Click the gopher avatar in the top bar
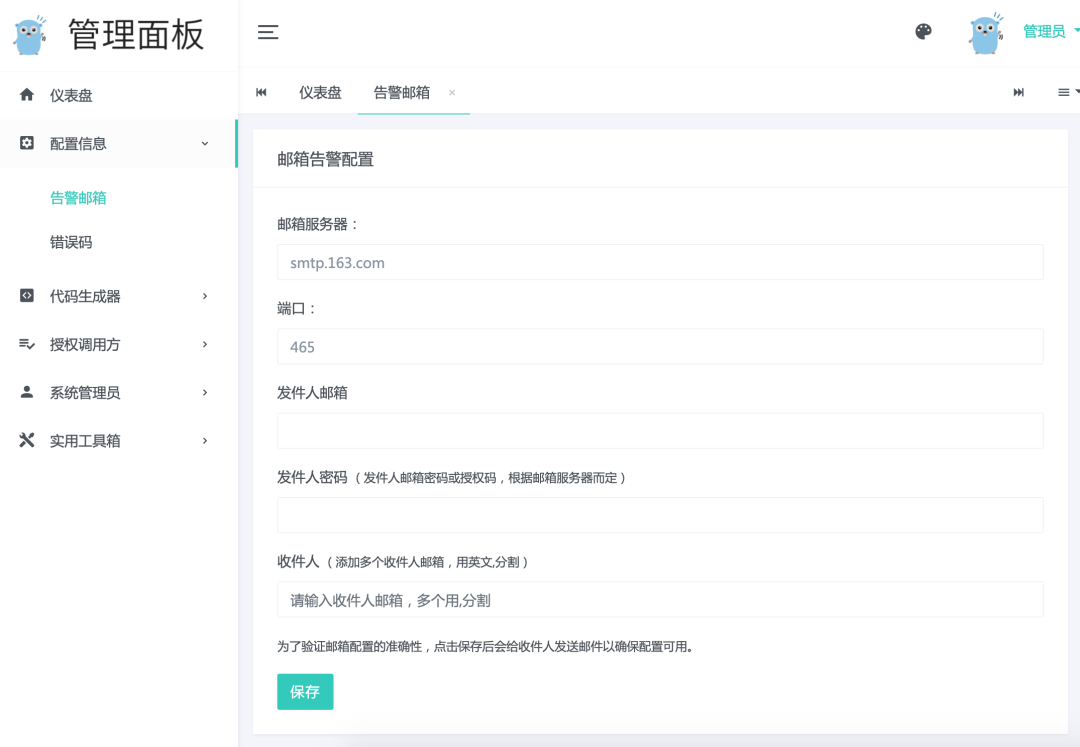The width and height of the screenshot is (1080, 747). pos(984,31)
